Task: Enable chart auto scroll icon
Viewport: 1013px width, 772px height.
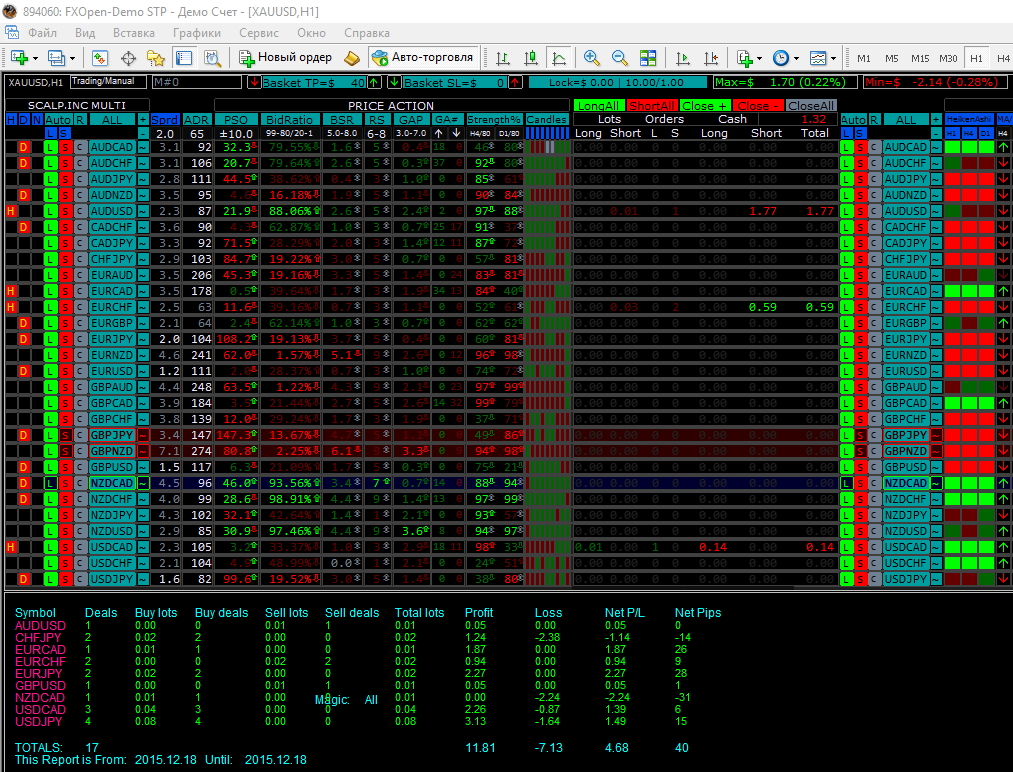Action: coord(683,58)
